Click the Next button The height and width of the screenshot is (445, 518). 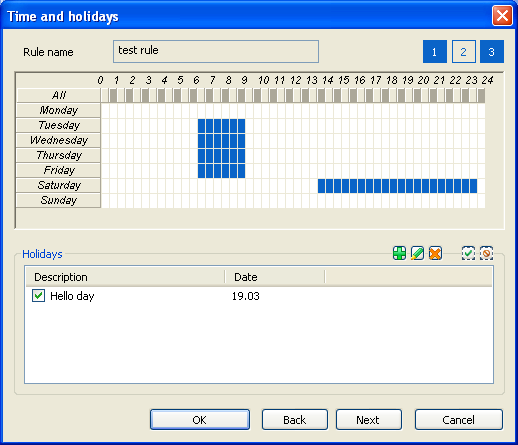point(369,420)
